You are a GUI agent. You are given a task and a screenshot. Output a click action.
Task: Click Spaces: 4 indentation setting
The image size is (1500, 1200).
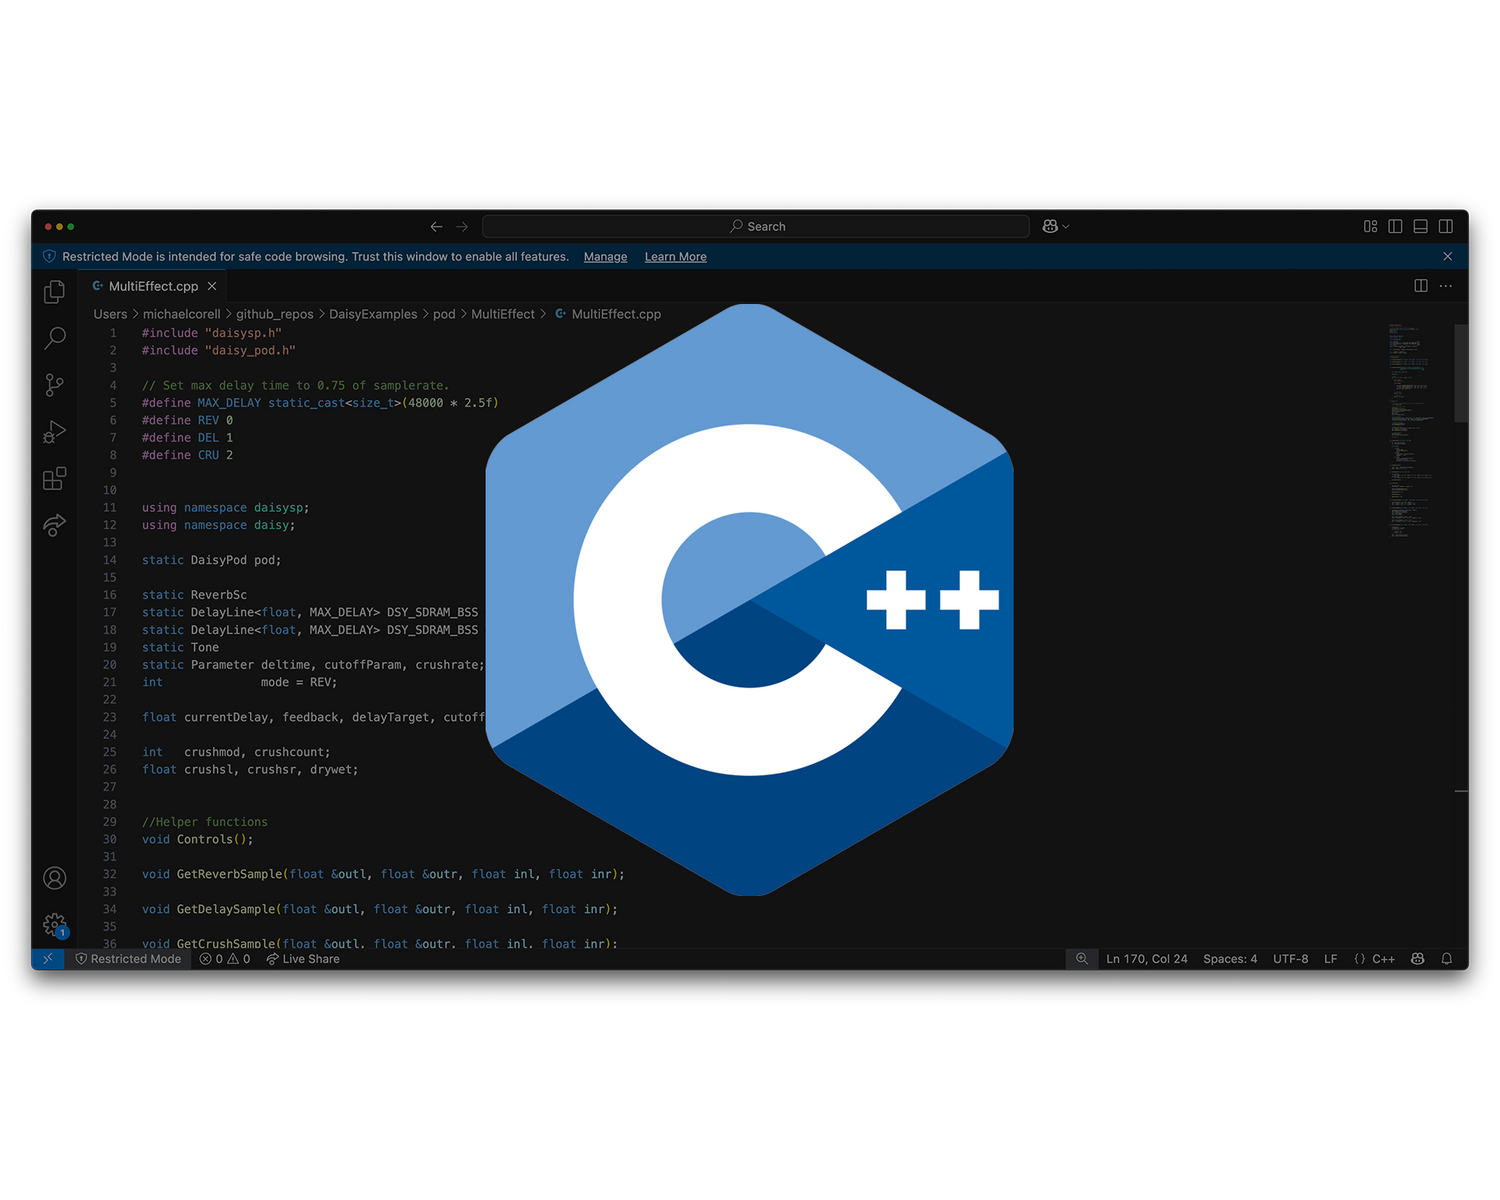1230,959
